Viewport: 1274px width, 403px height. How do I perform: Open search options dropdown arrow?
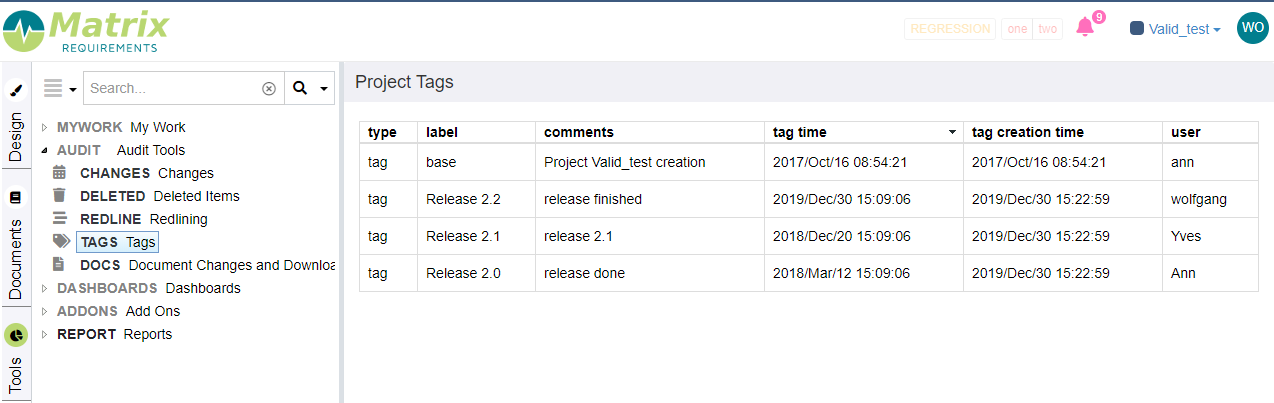click(x=324, y=89)
